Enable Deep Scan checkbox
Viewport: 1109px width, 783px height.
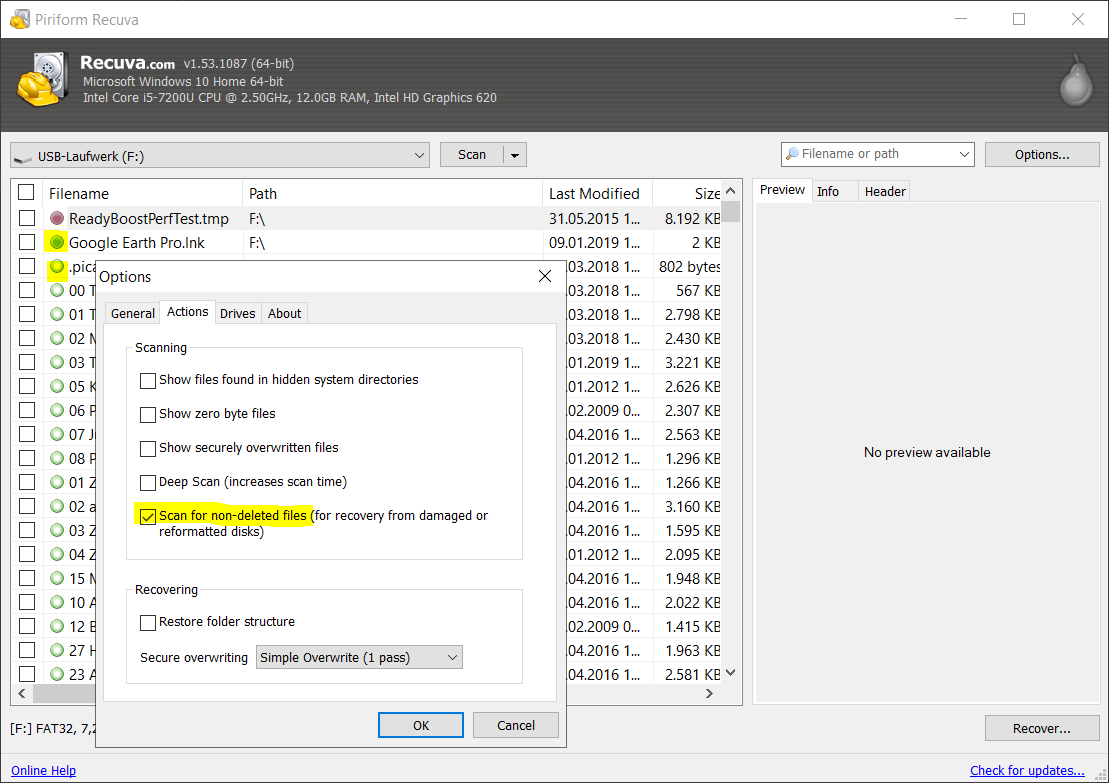148,482
